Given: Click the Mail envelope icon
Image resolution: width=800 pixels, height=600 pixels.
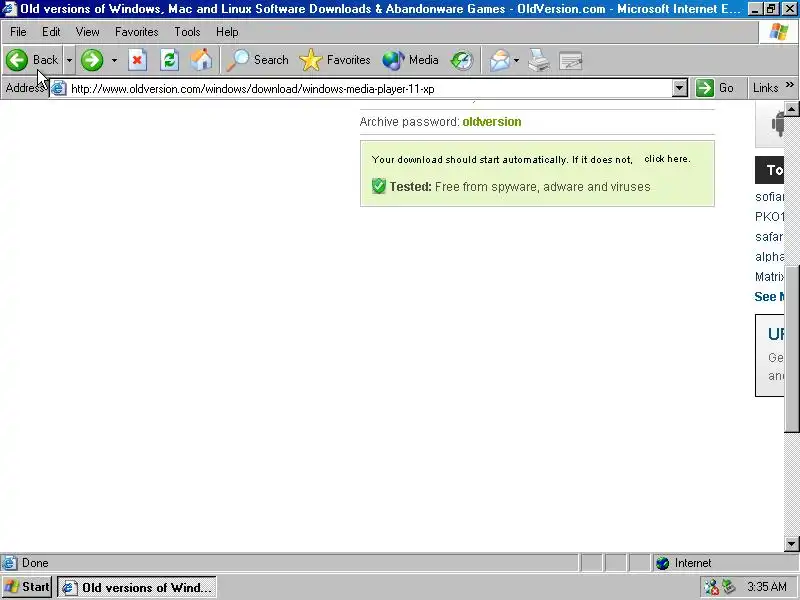Looking at the screenshot, I should tap(500, 60).
